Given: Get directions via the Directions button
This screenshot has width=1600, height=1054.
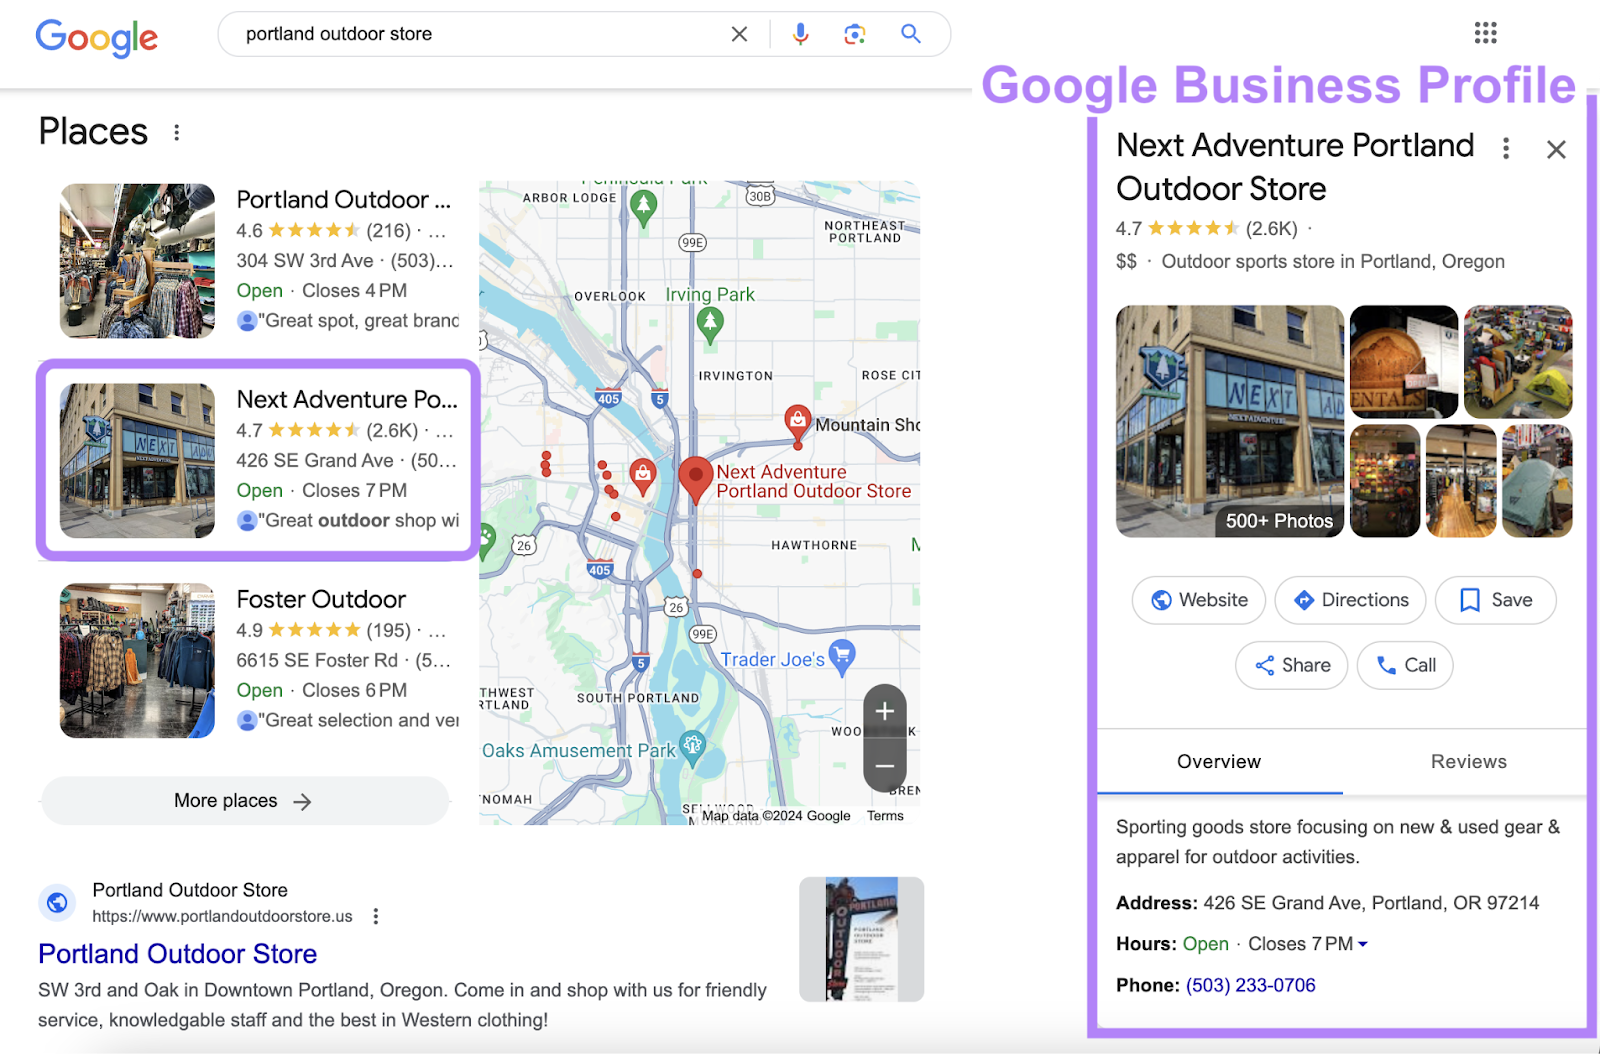Looking at the screenshot, I should tap(1350, 600).
